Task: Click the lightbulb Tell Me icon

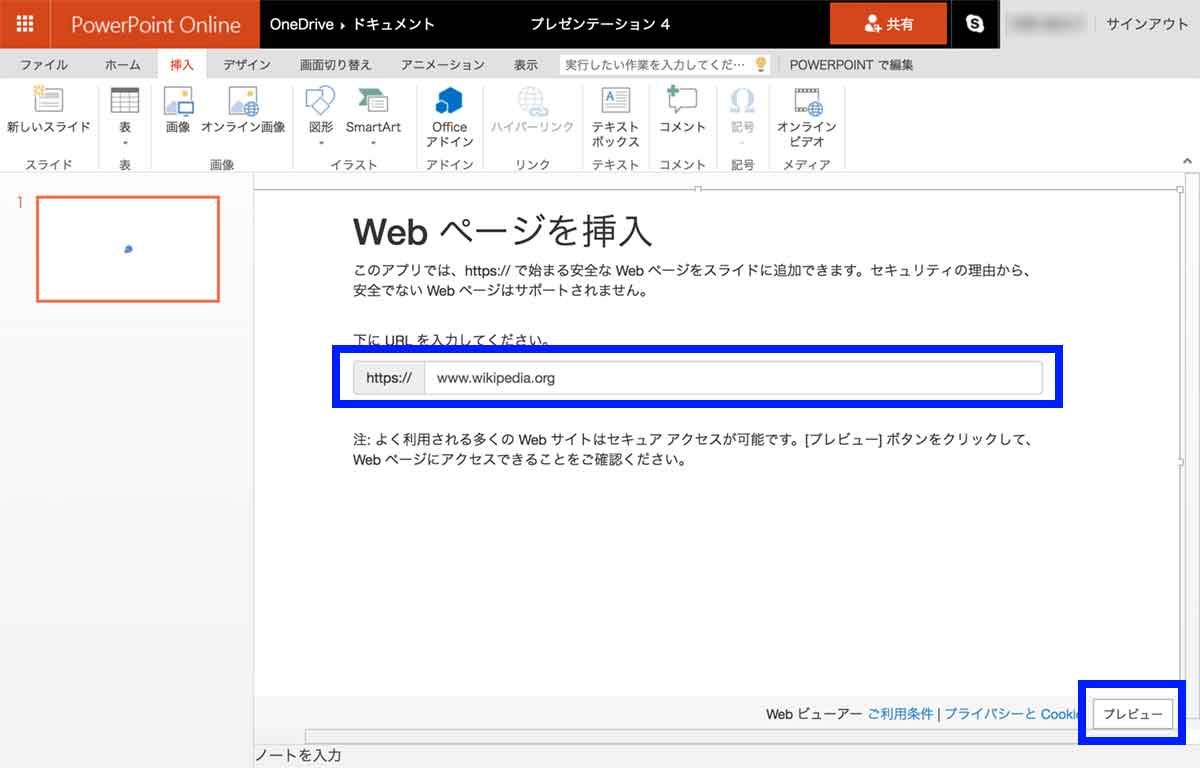Action: 761,64
